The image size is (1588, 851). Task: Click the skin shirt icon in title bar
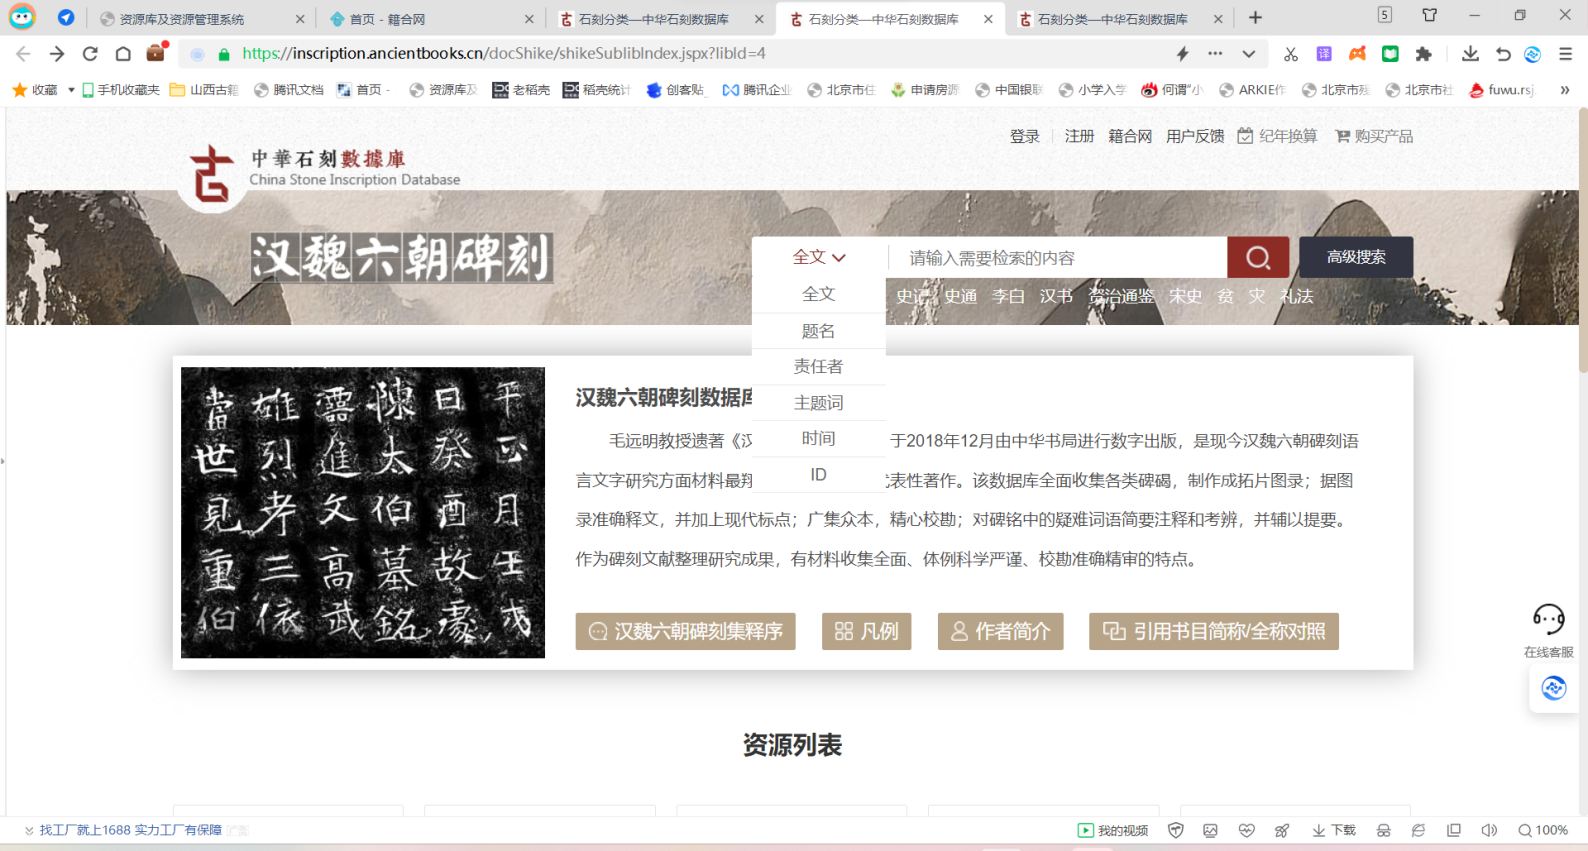(x=1429, y=15)
